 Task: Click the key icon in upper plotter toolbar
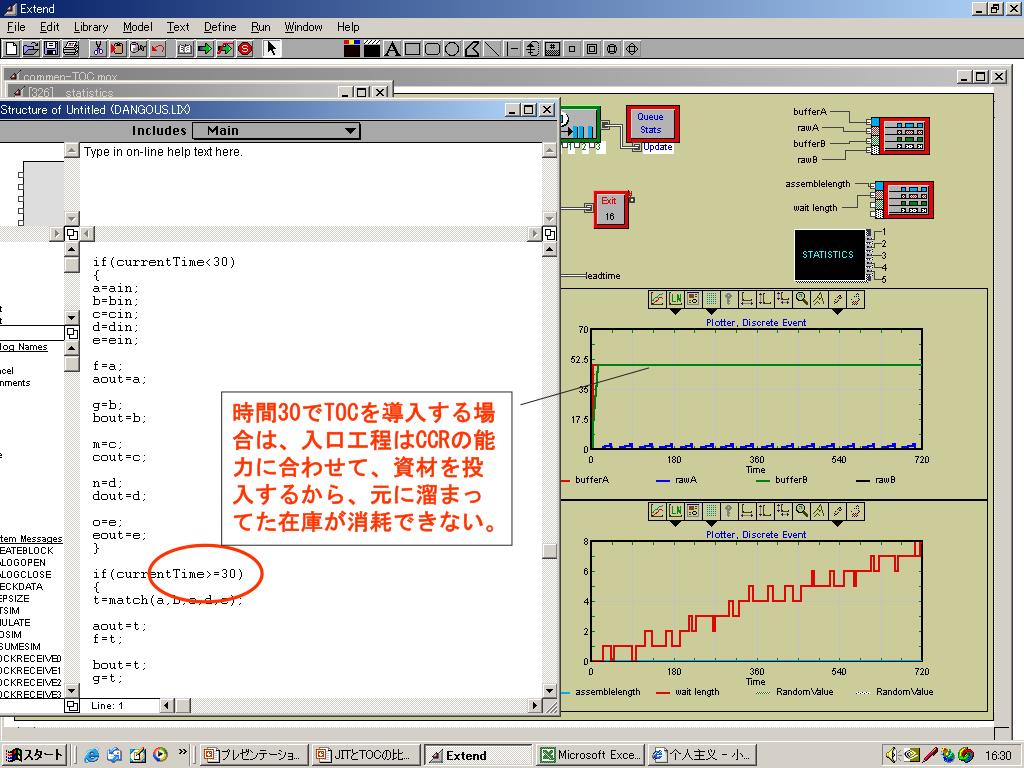point(729,299)
